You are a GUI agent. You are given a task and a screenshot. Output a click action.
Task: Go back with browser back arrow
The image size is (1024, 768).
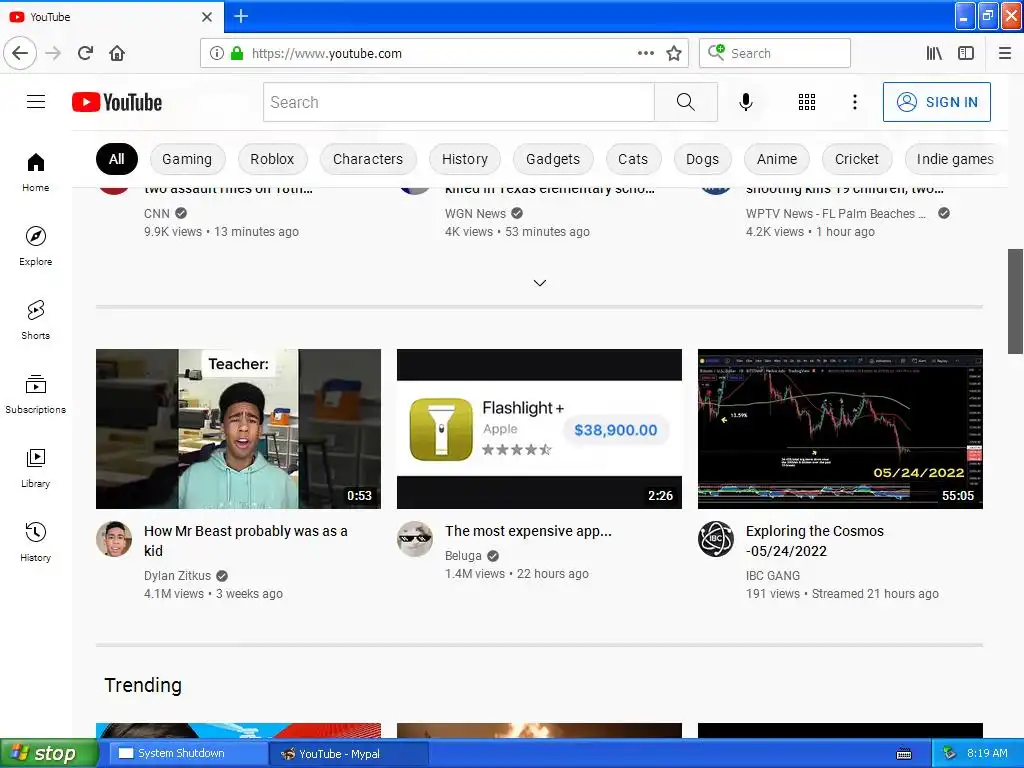[20, 53]
